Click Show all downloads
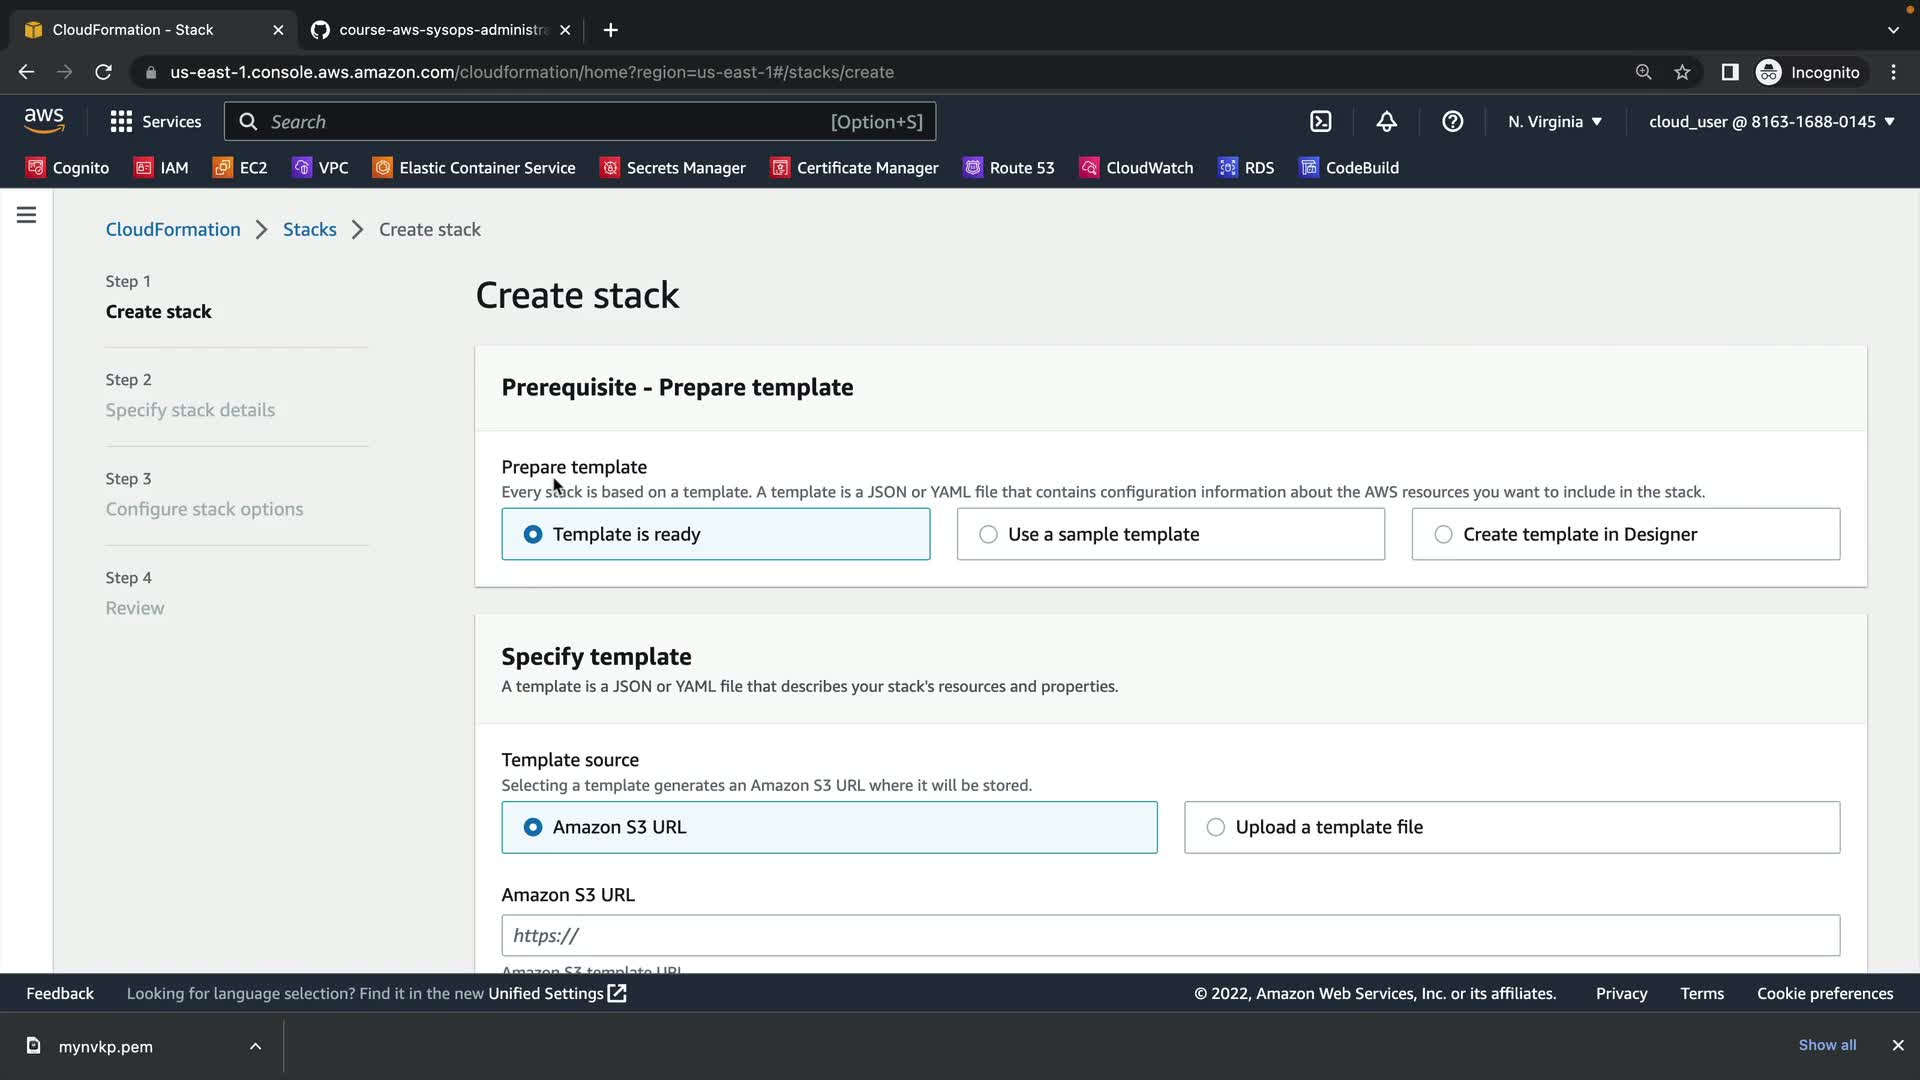The height and width of the screenshot is (1080, 1920). [1826, 1045]
